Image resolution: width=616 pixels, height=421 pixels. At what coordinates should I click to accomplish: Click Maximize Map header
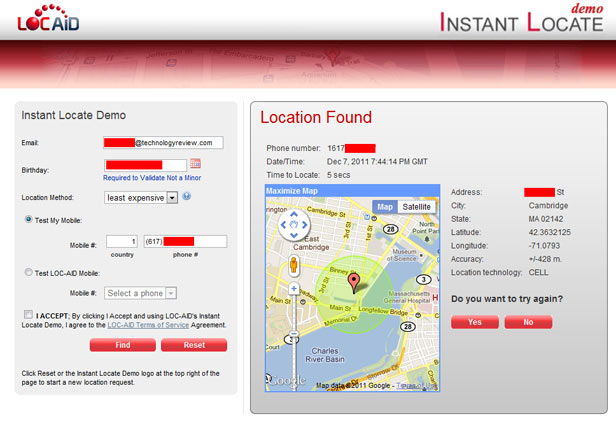pos(294,190)
